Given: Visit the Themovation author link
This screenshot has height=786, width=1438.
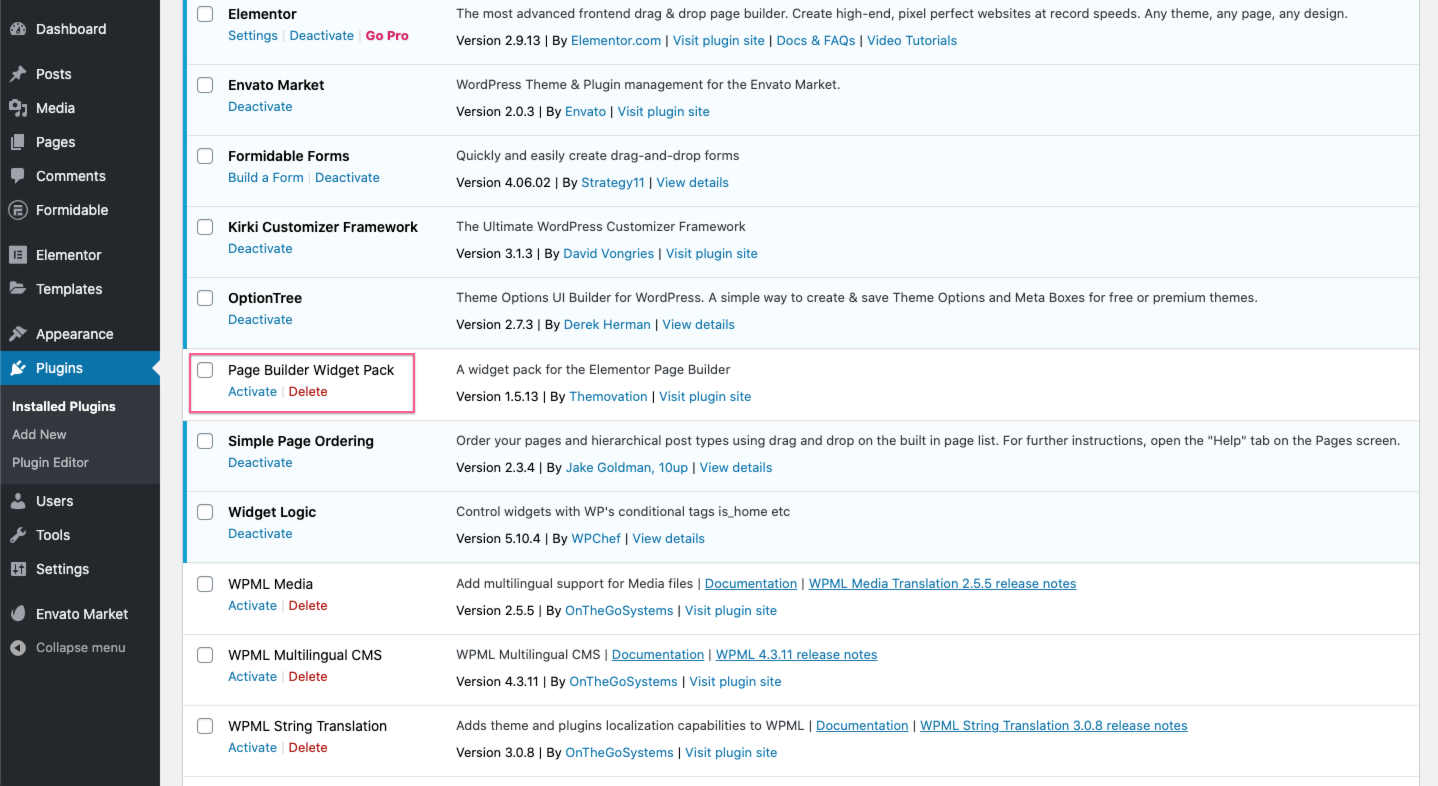Looking at the screenshot, I should 608,397.
